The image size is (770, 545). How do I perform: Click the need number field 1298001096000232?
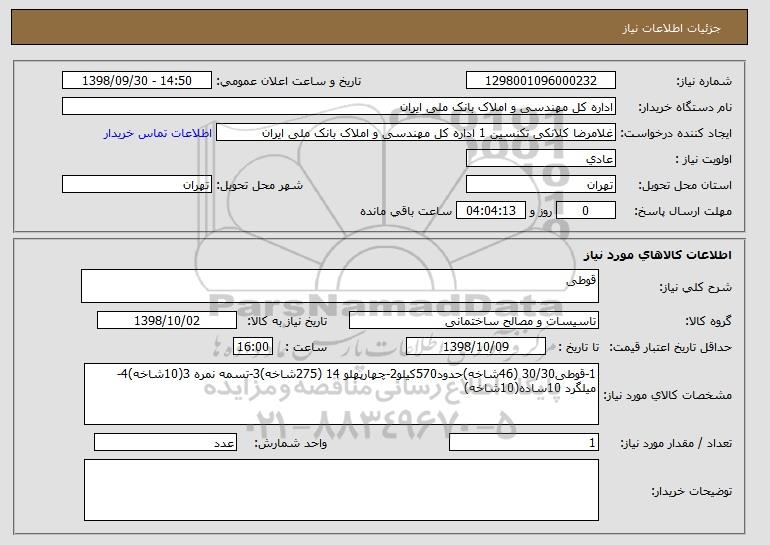tap(541, 81)
